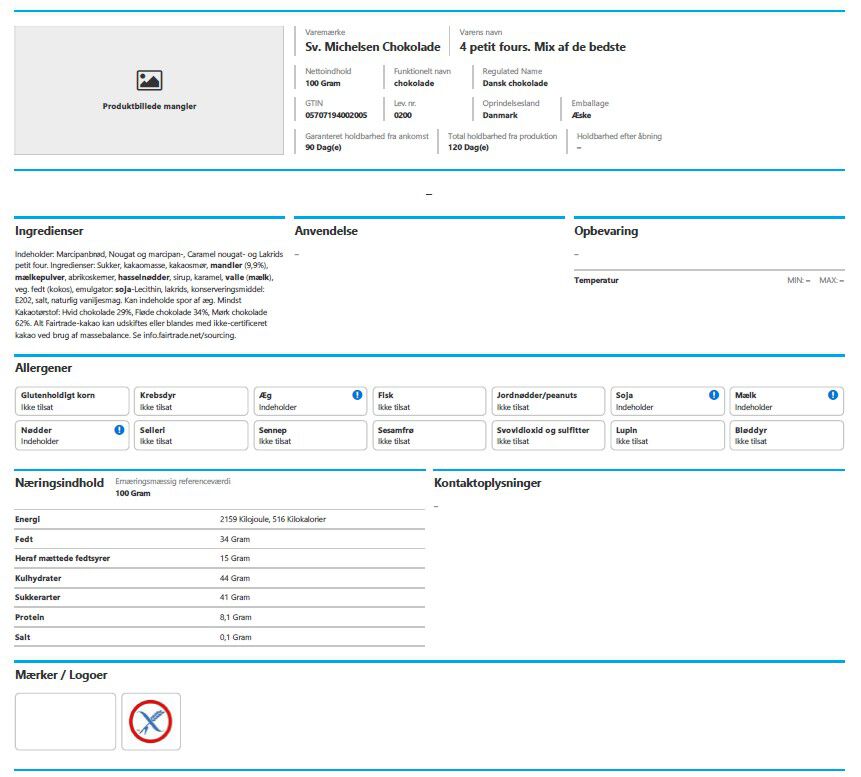Viewport: 861px width, 777px height.
Task: Select the Lupin allergen card
Action: click(667, 435)
